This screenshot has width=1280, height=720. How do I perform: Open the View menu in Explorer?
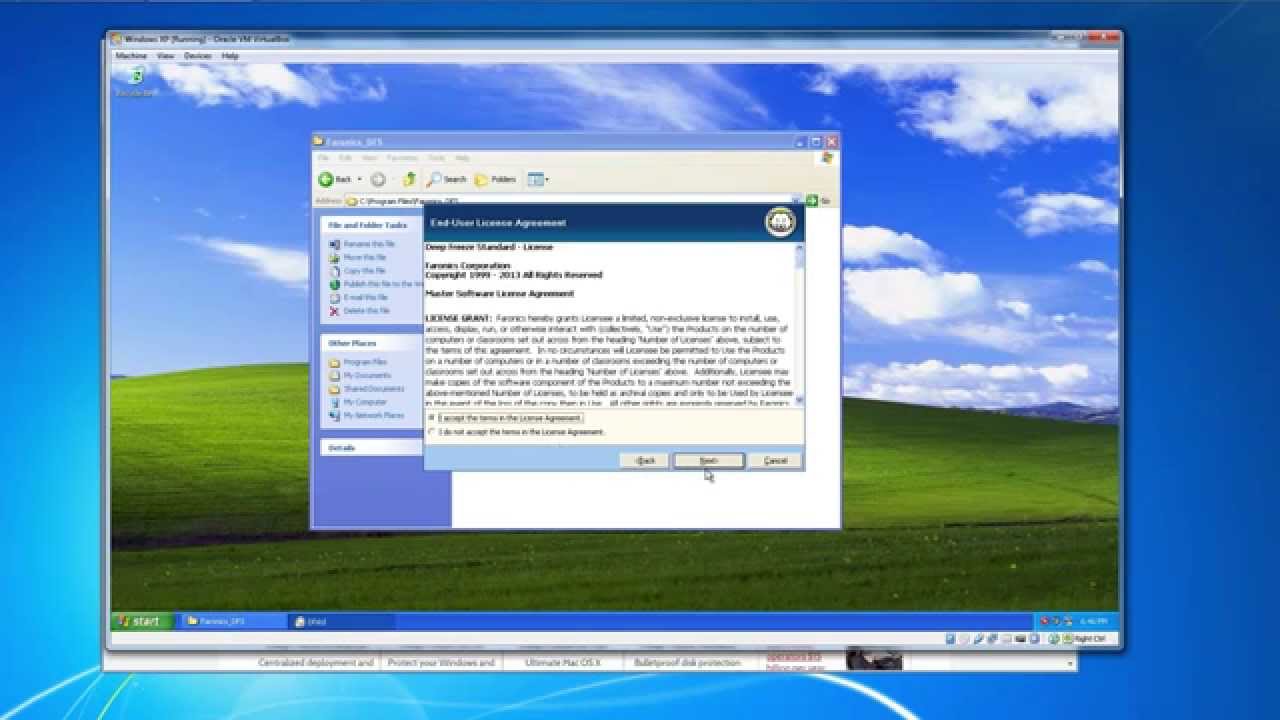(x=369, y=158)
